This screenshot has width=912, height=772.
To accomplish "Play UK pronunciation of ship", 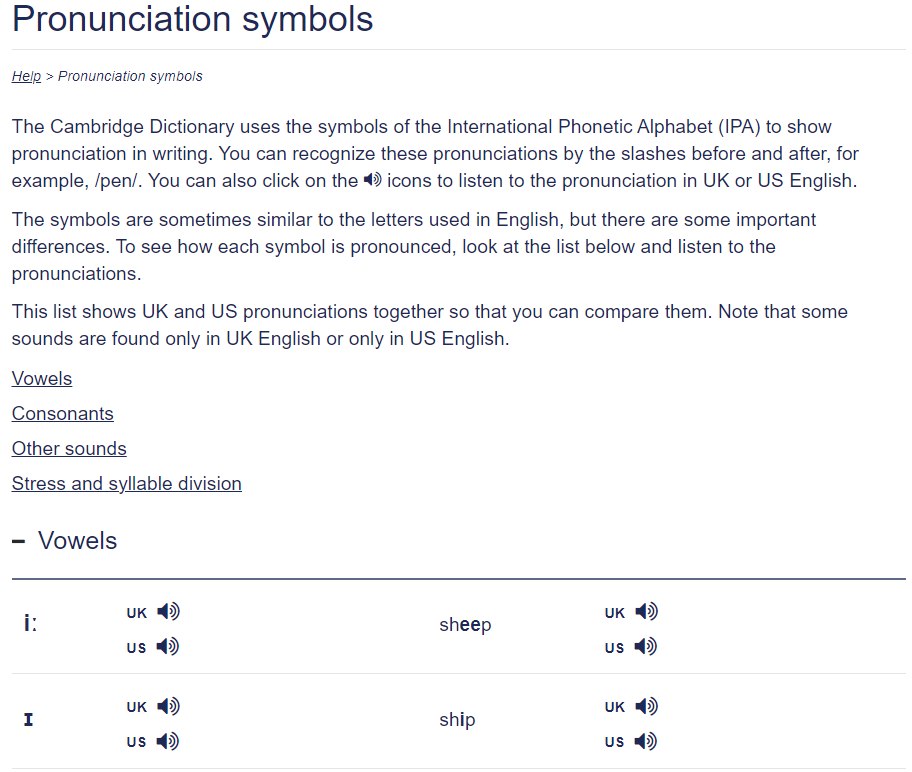I will click(x=168, y=706).
